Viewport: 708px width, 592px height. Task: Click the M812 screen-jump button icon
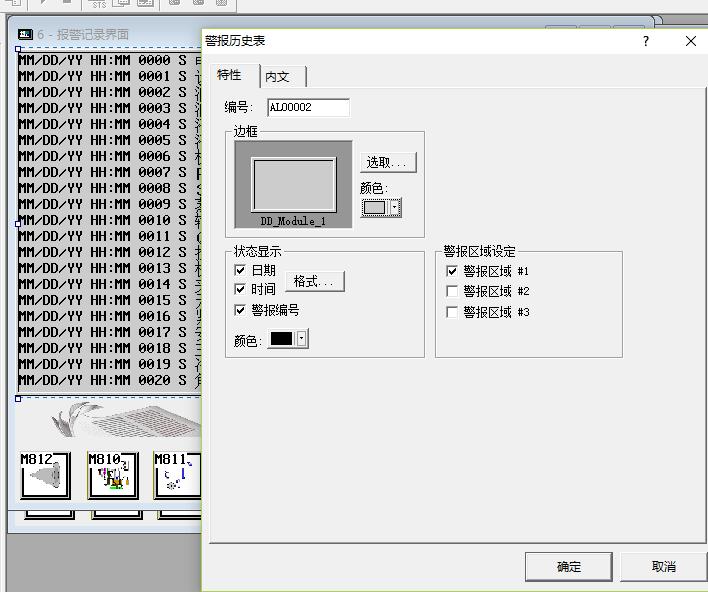pos(45,475)
